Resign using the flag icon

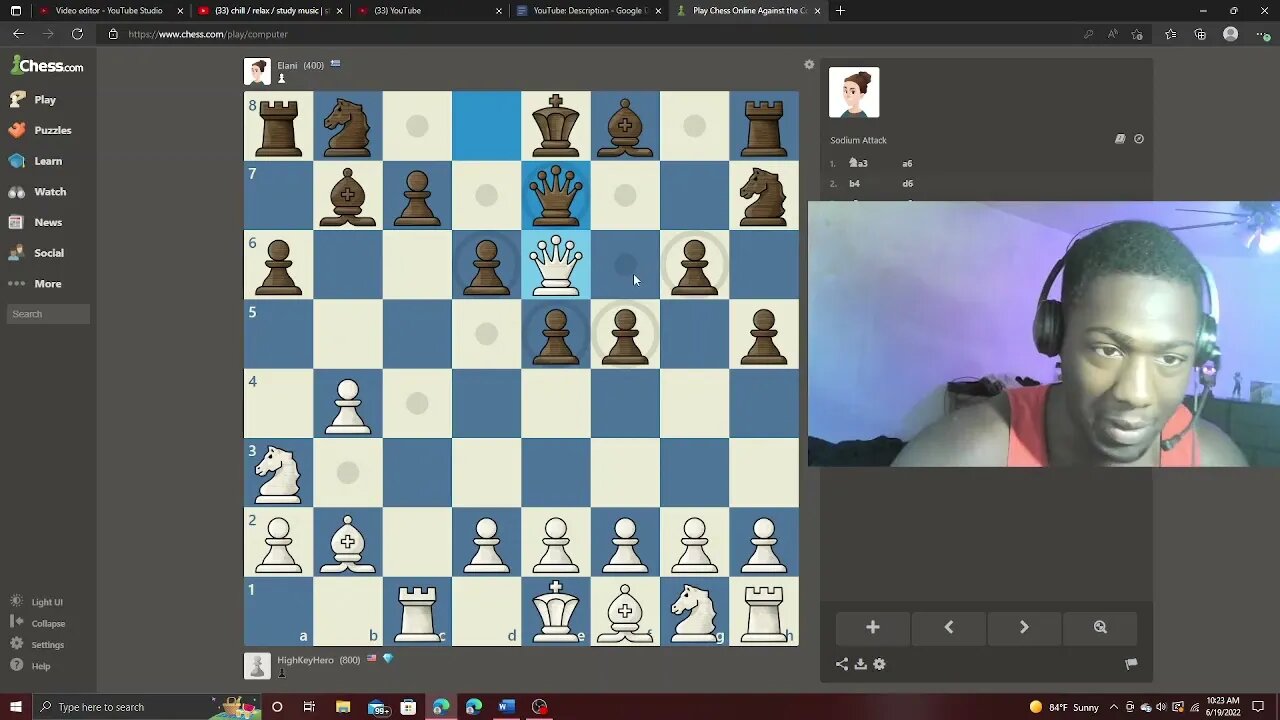click(x=1131, y=663)
